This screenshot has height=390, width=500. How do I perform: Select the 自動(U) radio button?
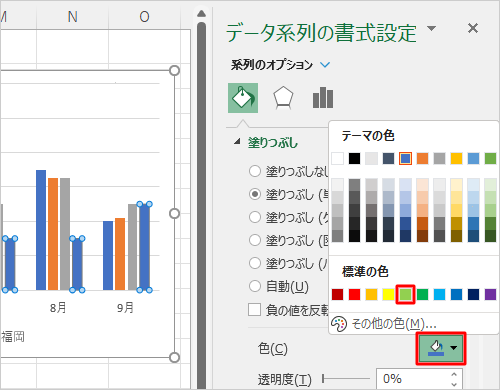pos(255,286)
